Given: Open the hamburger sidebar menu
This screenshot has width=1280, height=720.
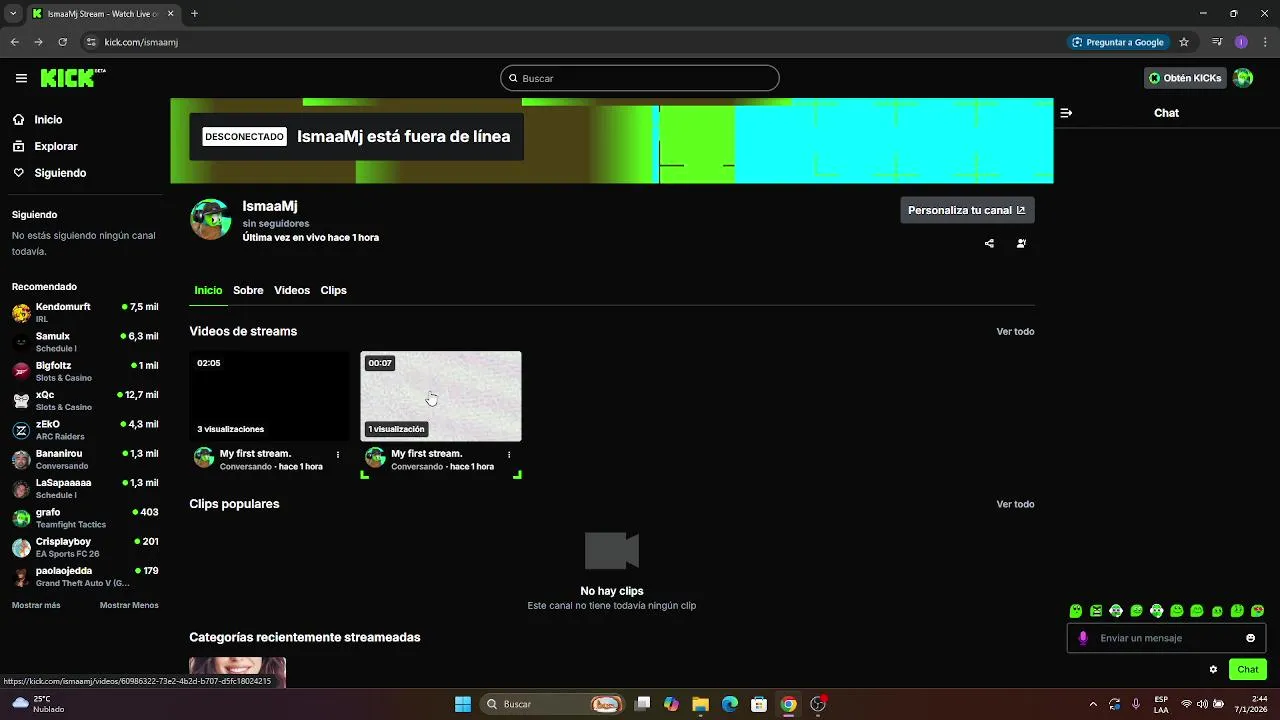Looking at the screenshot, I should (21, 78).
